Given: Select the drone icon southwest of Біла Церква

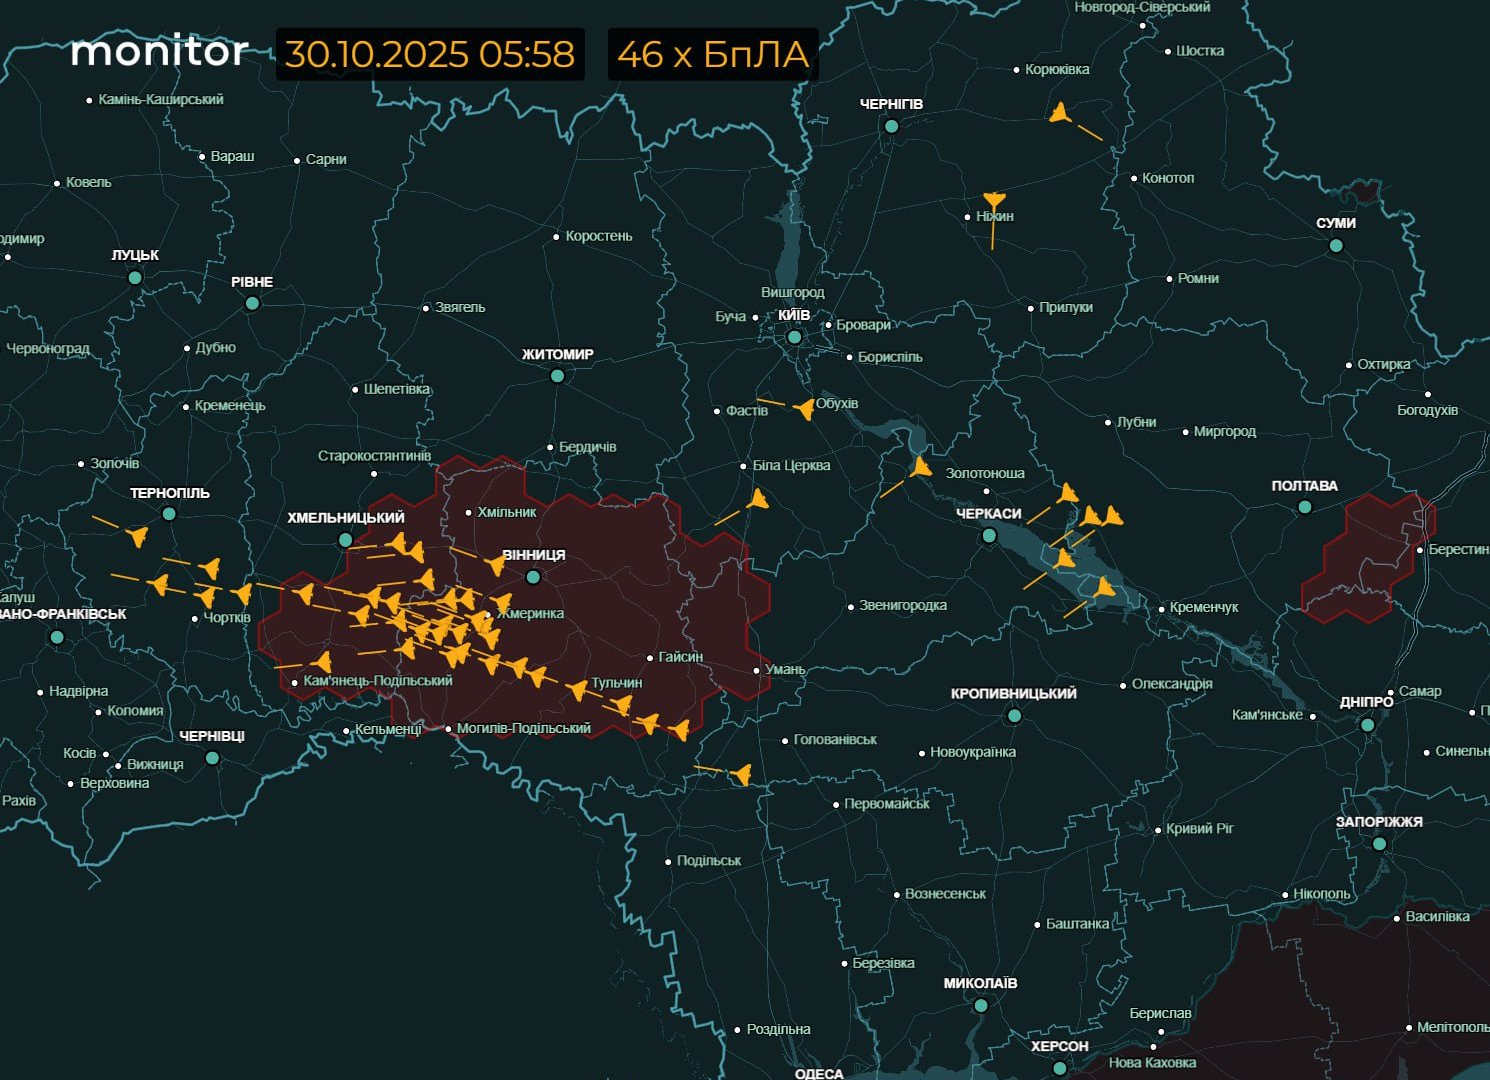Looking at the screenshot, I should pos(758,499).
